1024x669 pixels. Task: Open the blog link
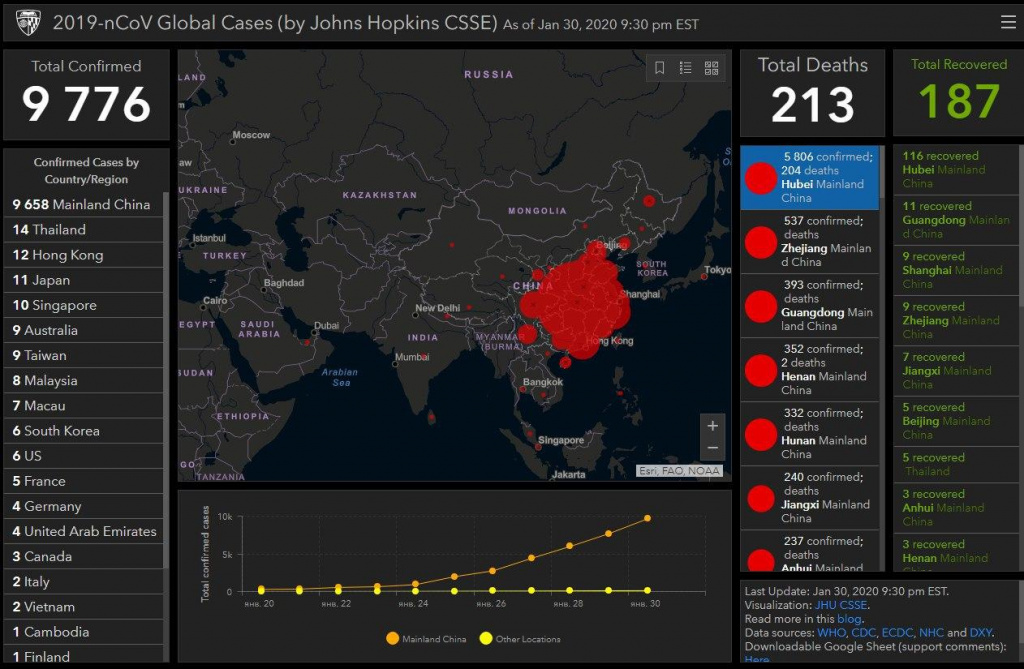click(848, 619)
